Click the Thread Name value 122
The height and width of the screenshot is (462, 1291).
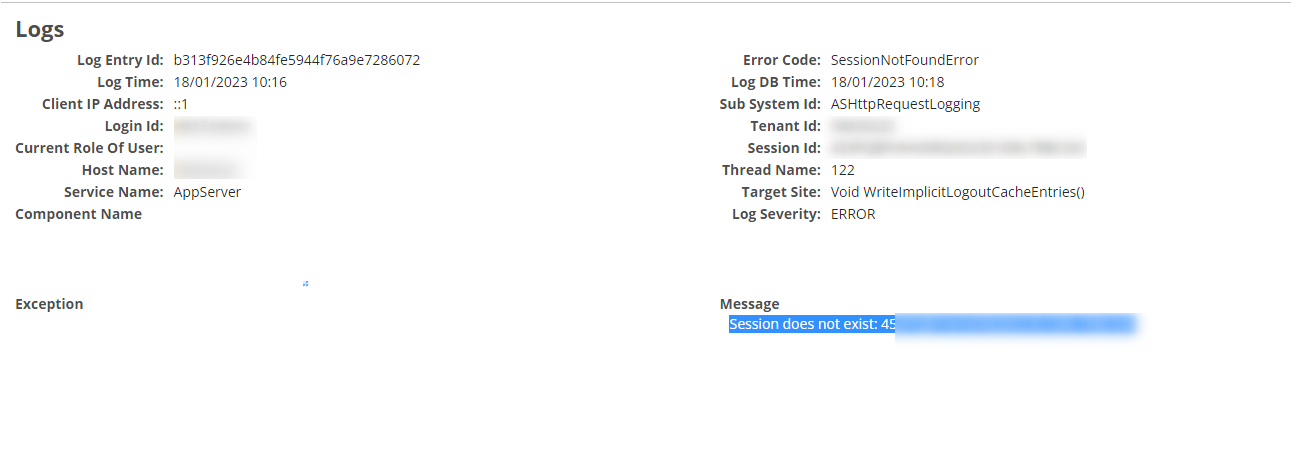click(x=843, y=170)
